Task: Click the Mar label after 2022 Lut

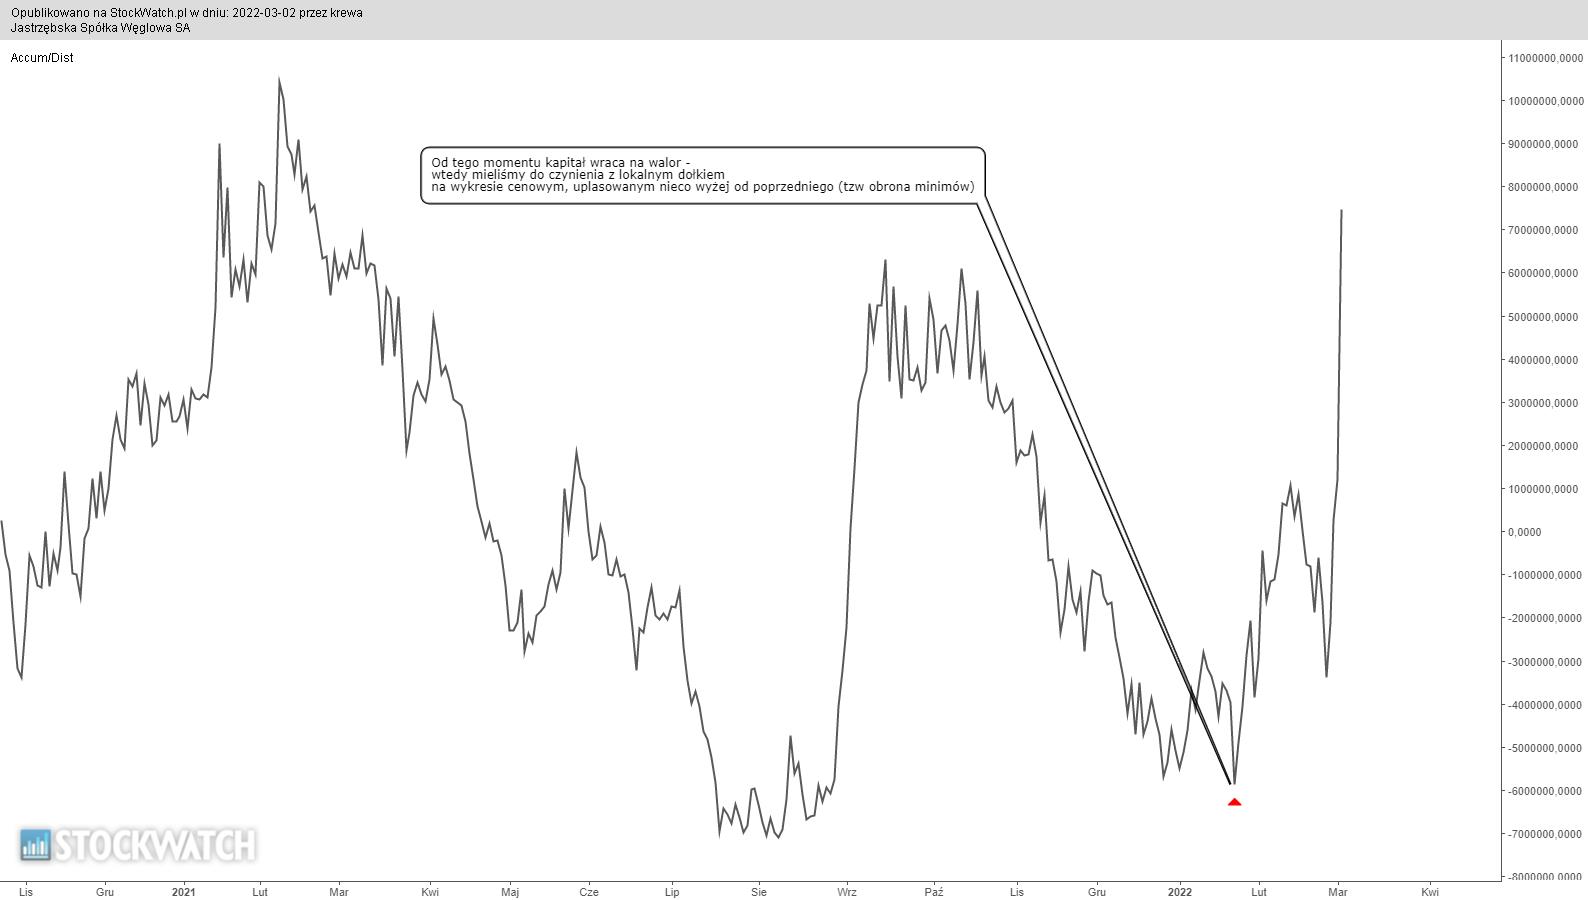Action: point(1338,892)
